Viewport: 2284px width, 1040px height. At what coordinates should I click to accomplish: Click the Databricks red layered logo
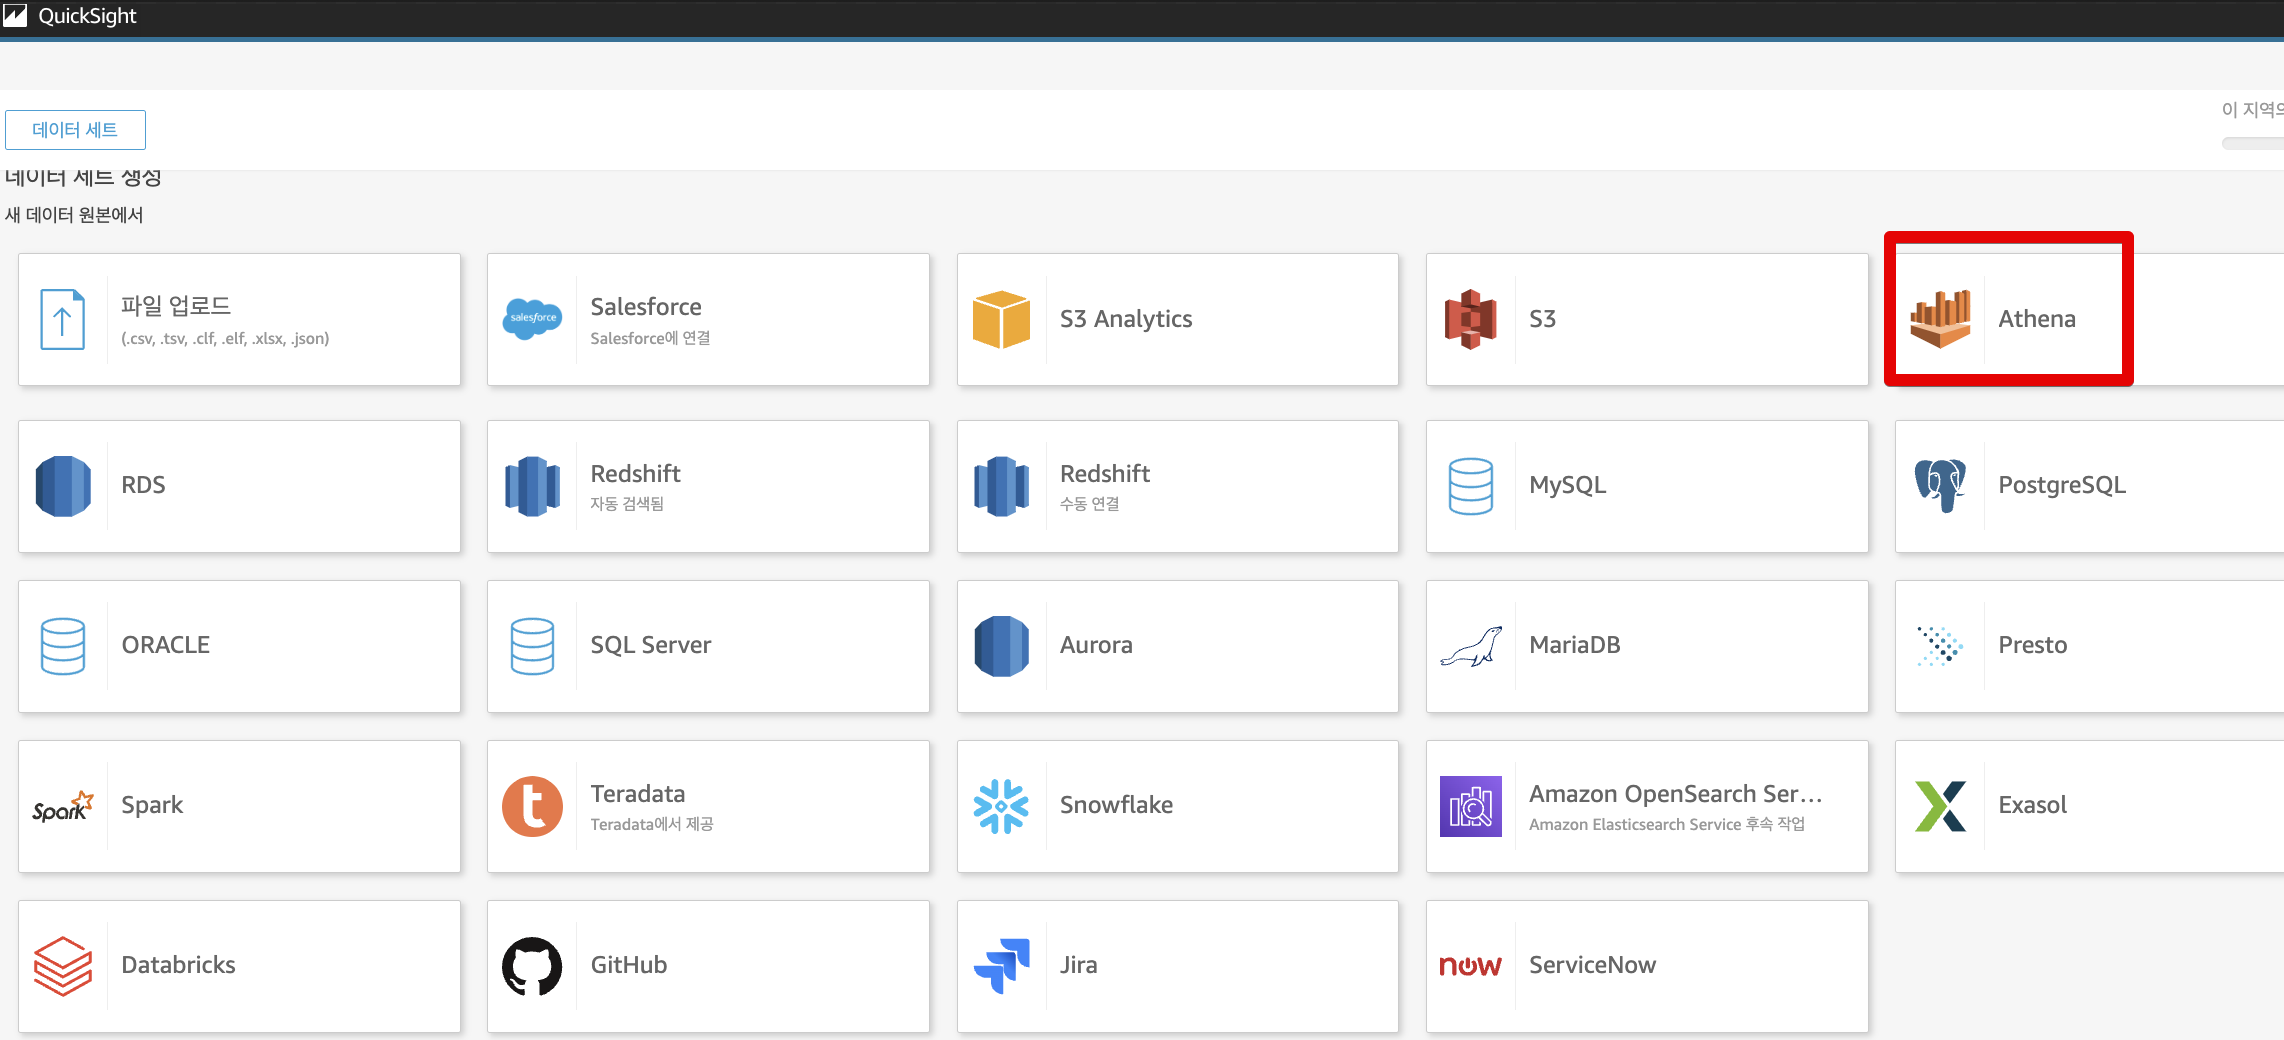pyautogui.click(x=63, y=966)
